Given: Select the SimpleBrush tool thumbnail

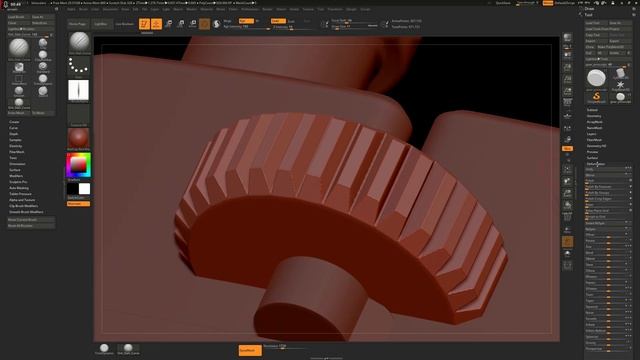Looking at the screenshot, I should 596,97.
